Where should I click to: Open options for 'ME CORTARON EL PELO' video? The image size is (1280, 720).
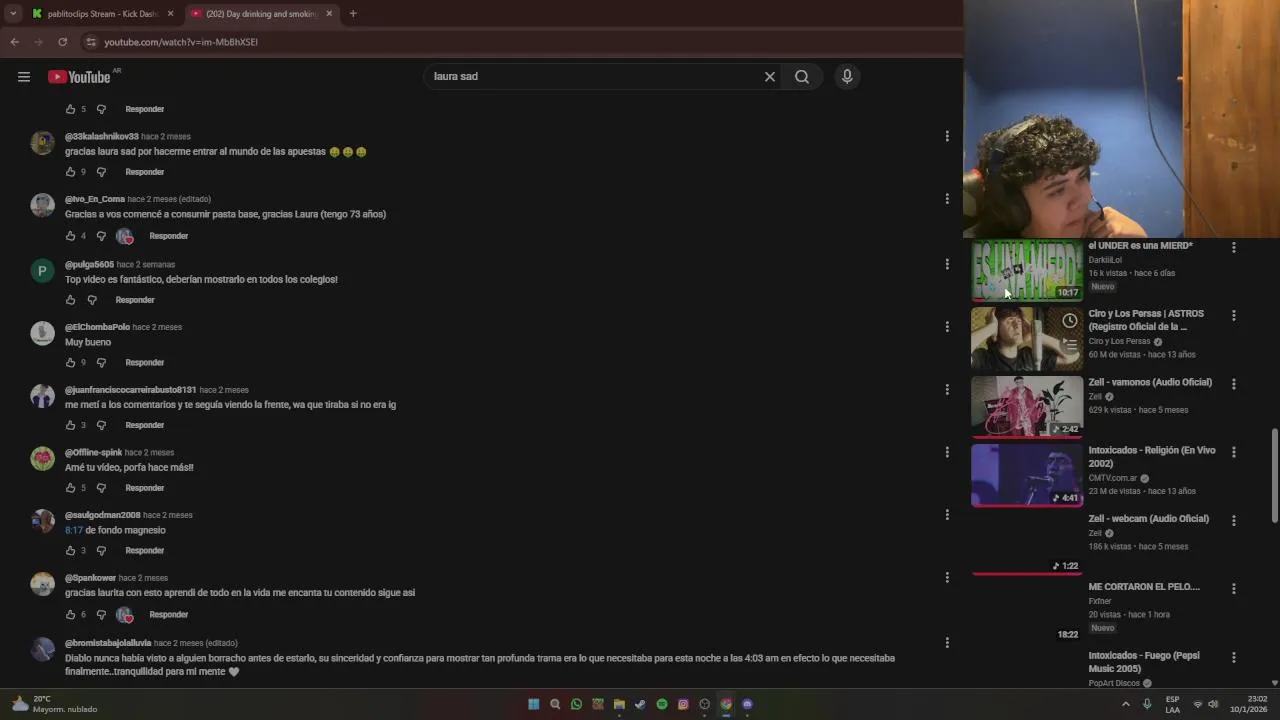point(1233,589)
